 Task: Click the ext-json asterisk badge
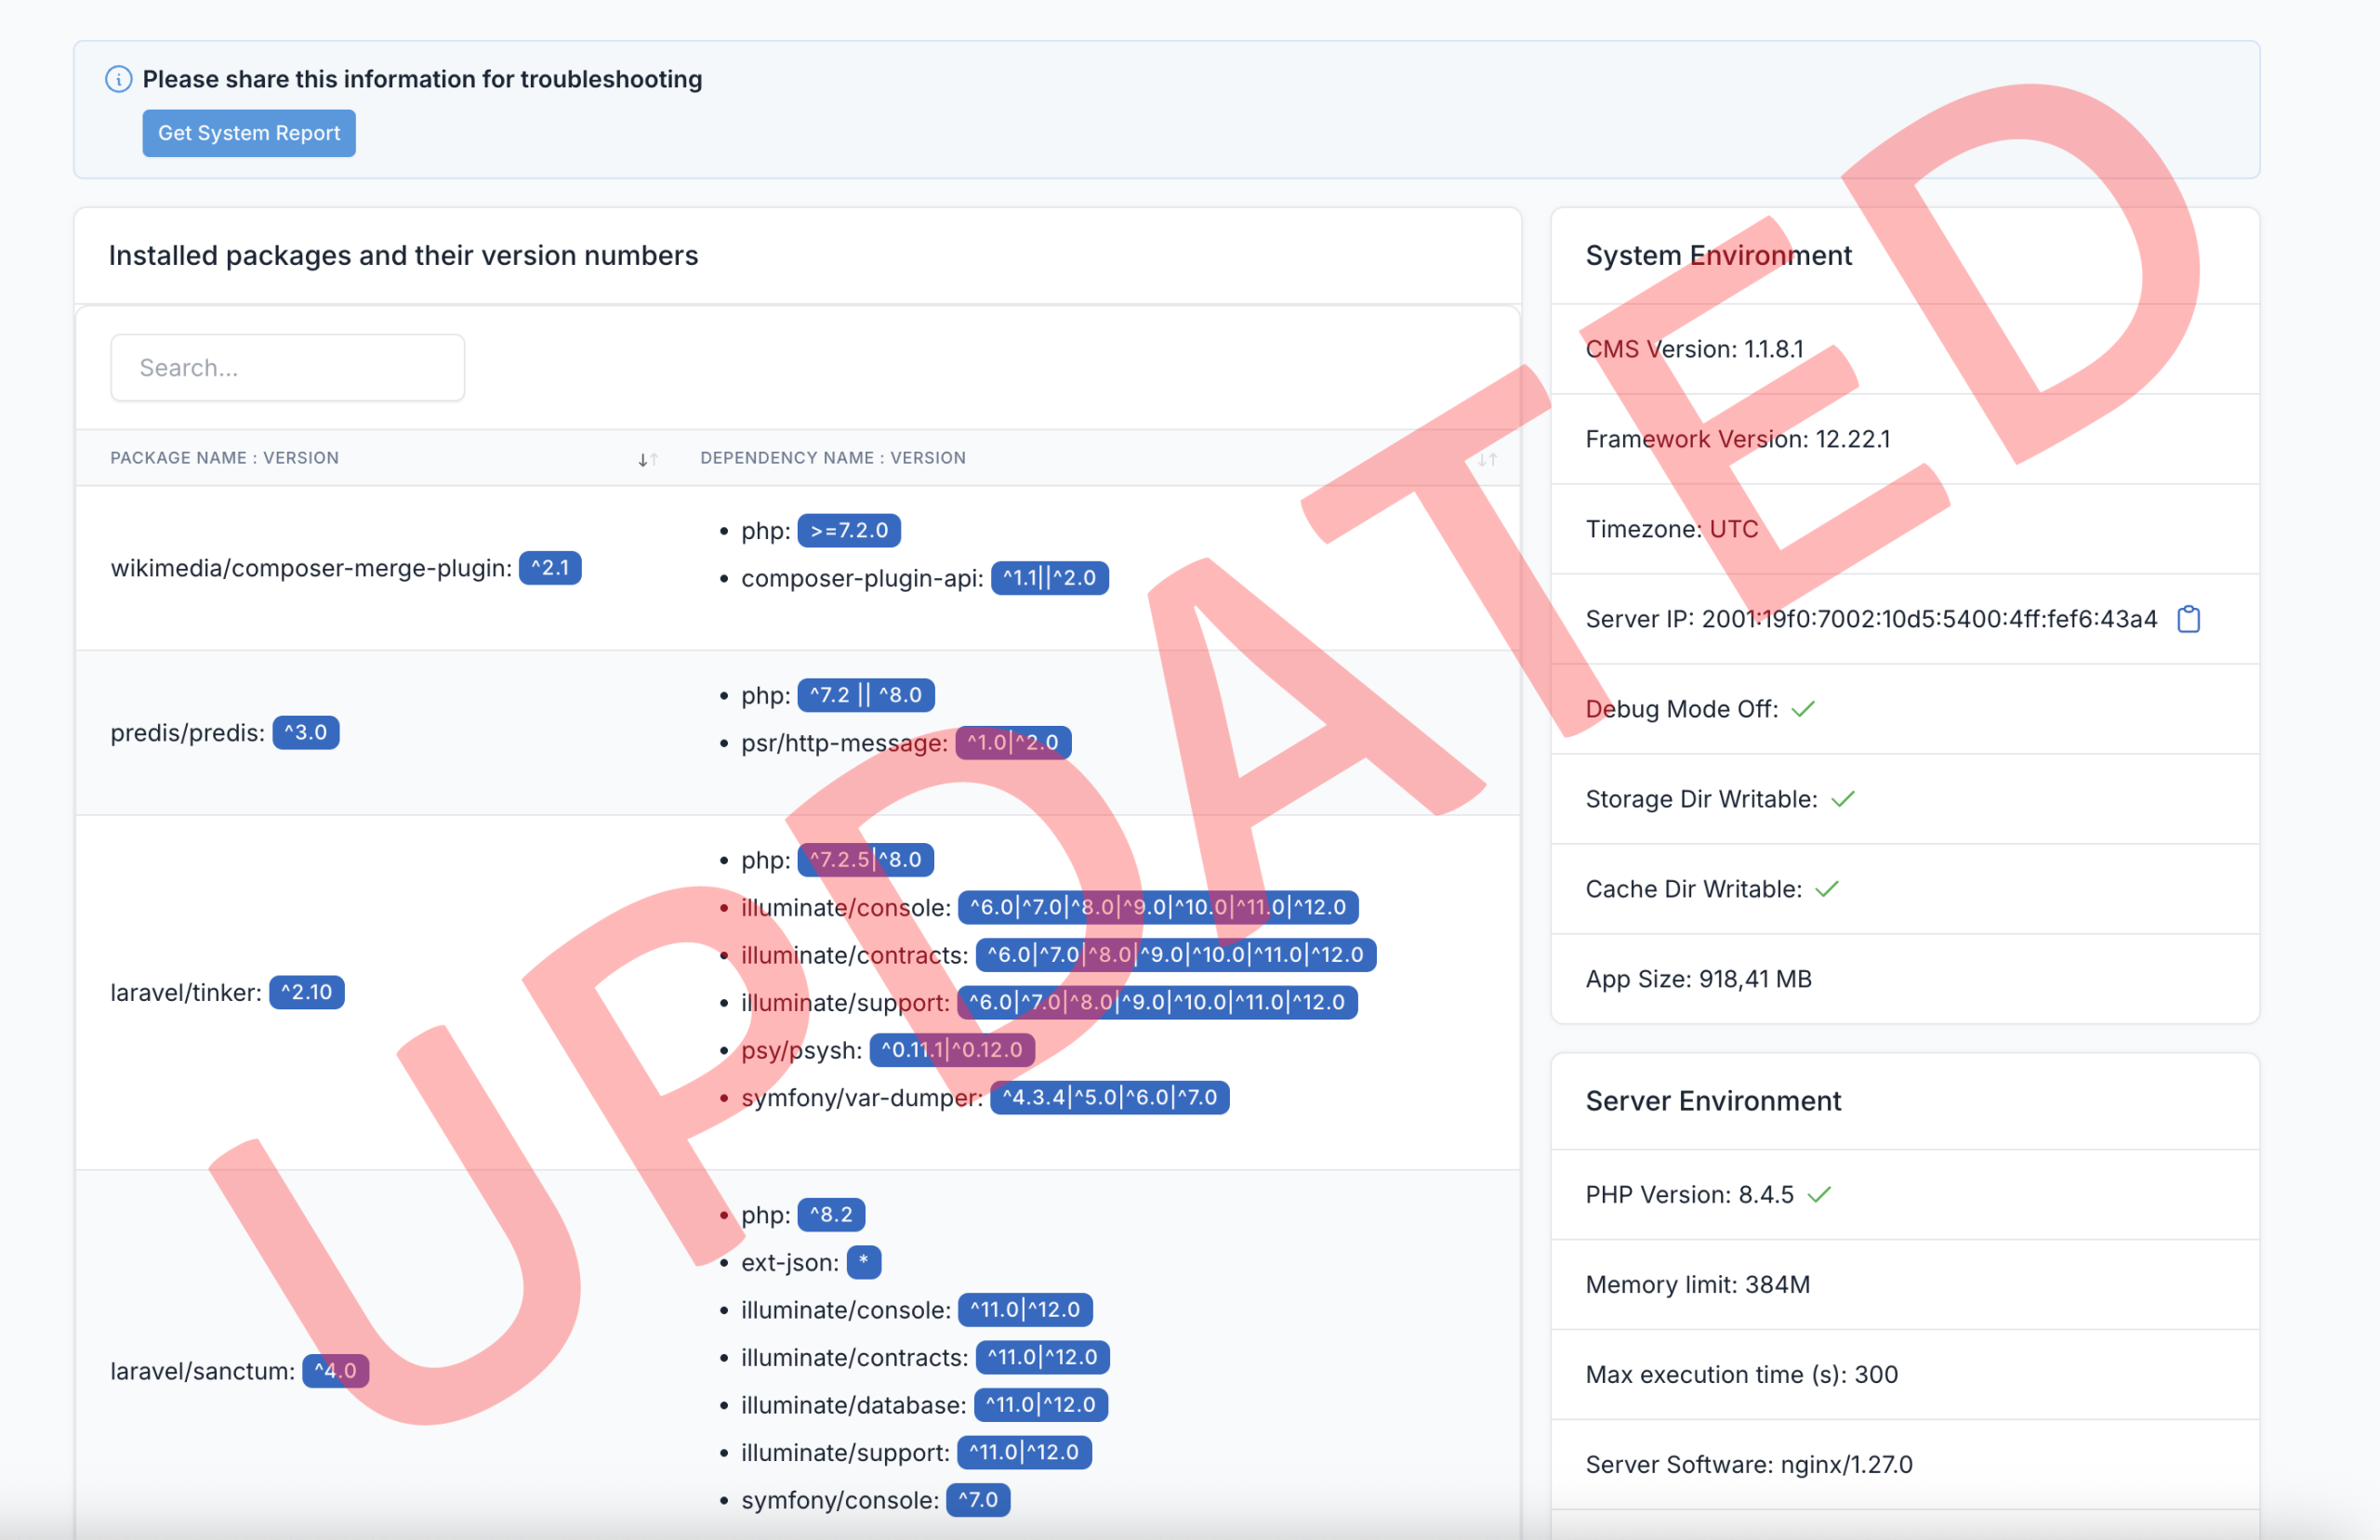(864, 1263)
